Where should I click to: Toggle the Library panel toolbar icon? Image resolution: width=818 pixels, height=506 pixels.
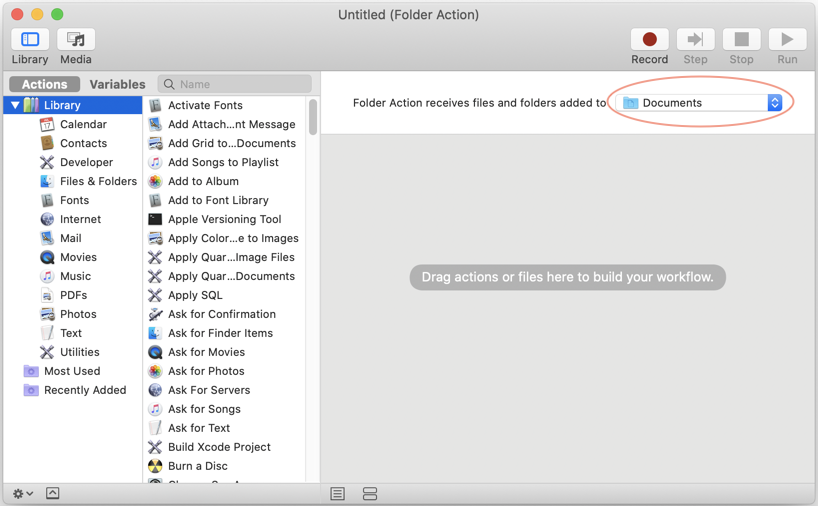30,40
